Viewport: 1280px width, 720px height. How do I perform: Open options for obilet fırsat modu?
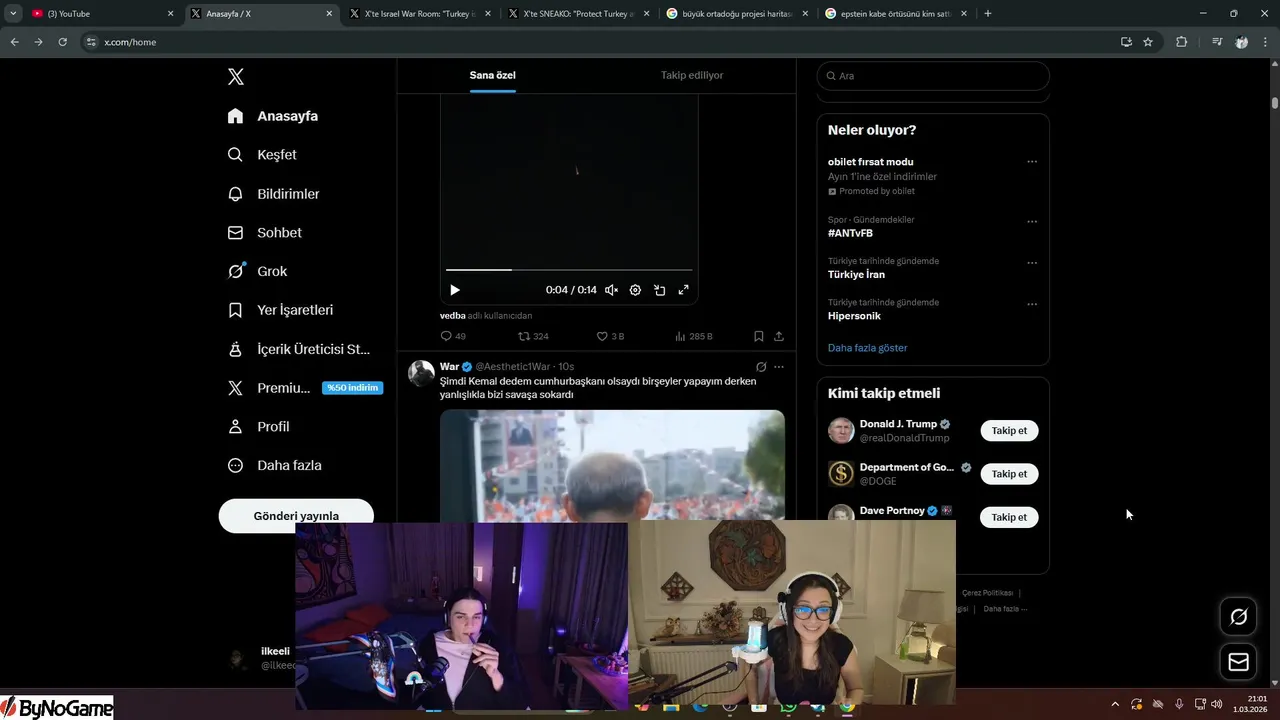pos(1032,162)
